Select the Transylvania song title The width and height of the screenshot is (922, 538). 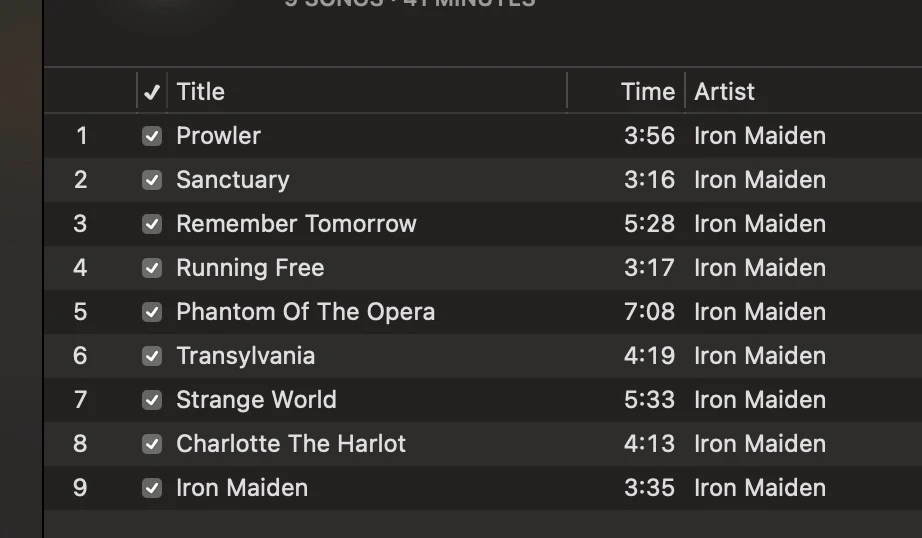[246, 356]
